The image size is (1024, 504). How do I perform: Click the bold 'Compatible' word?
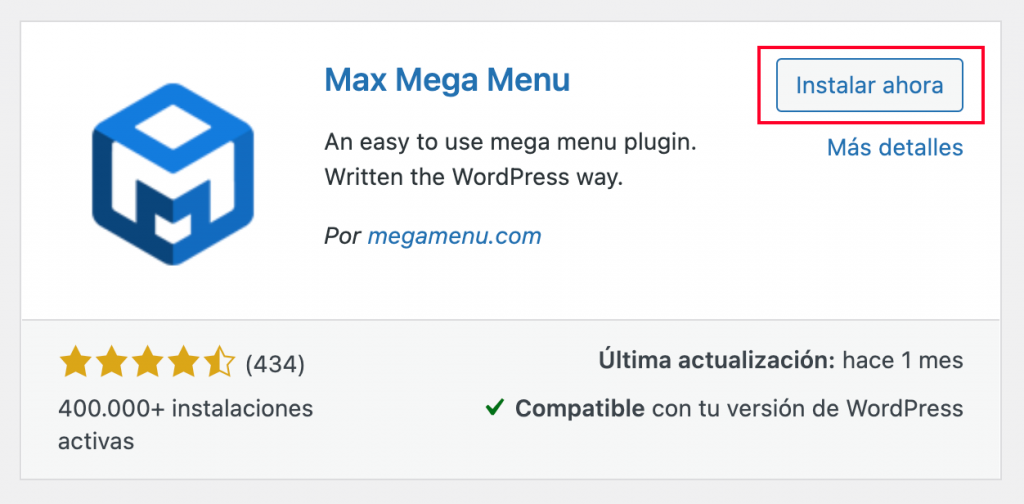click(580, 408)
